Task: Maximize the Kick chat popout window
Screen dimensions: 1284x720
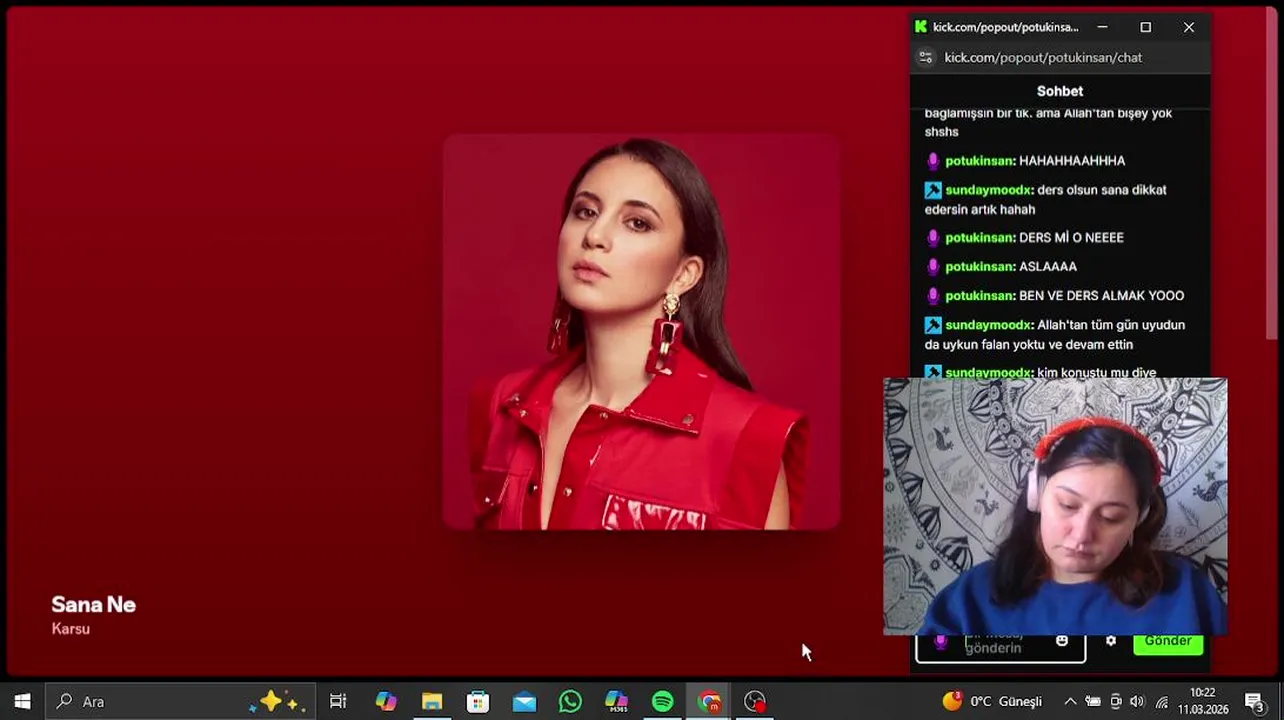Action: click(1146, 27)
